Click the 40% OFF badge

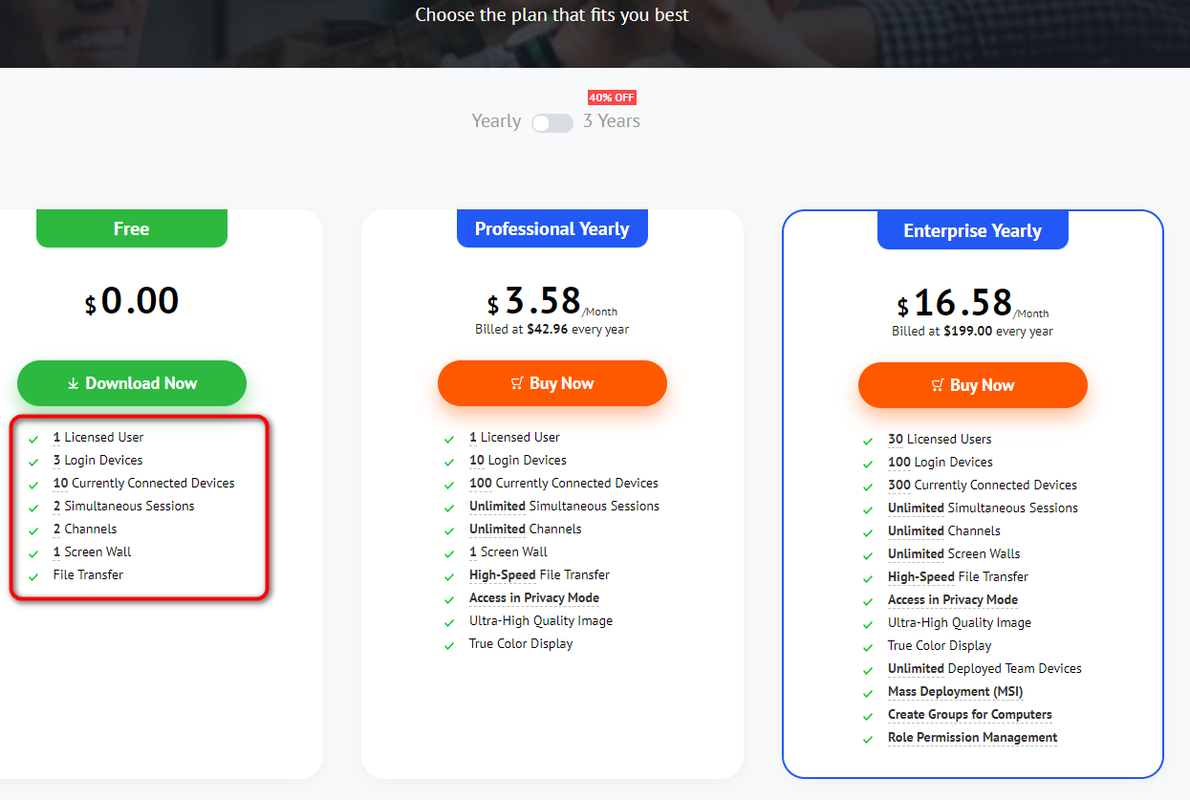pyautogui.click(x=612, y=97)
